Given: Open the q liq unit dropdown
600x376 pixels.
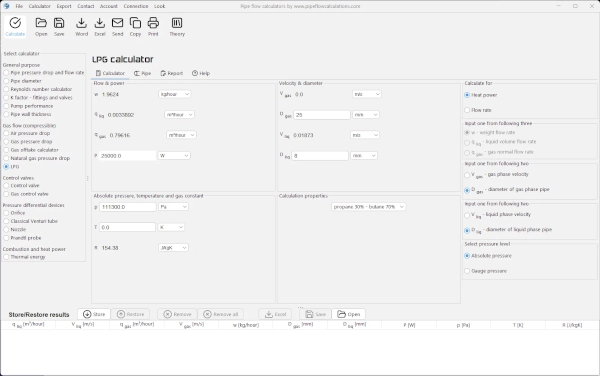Looking at the screenshot, I should tap(179, 115).
